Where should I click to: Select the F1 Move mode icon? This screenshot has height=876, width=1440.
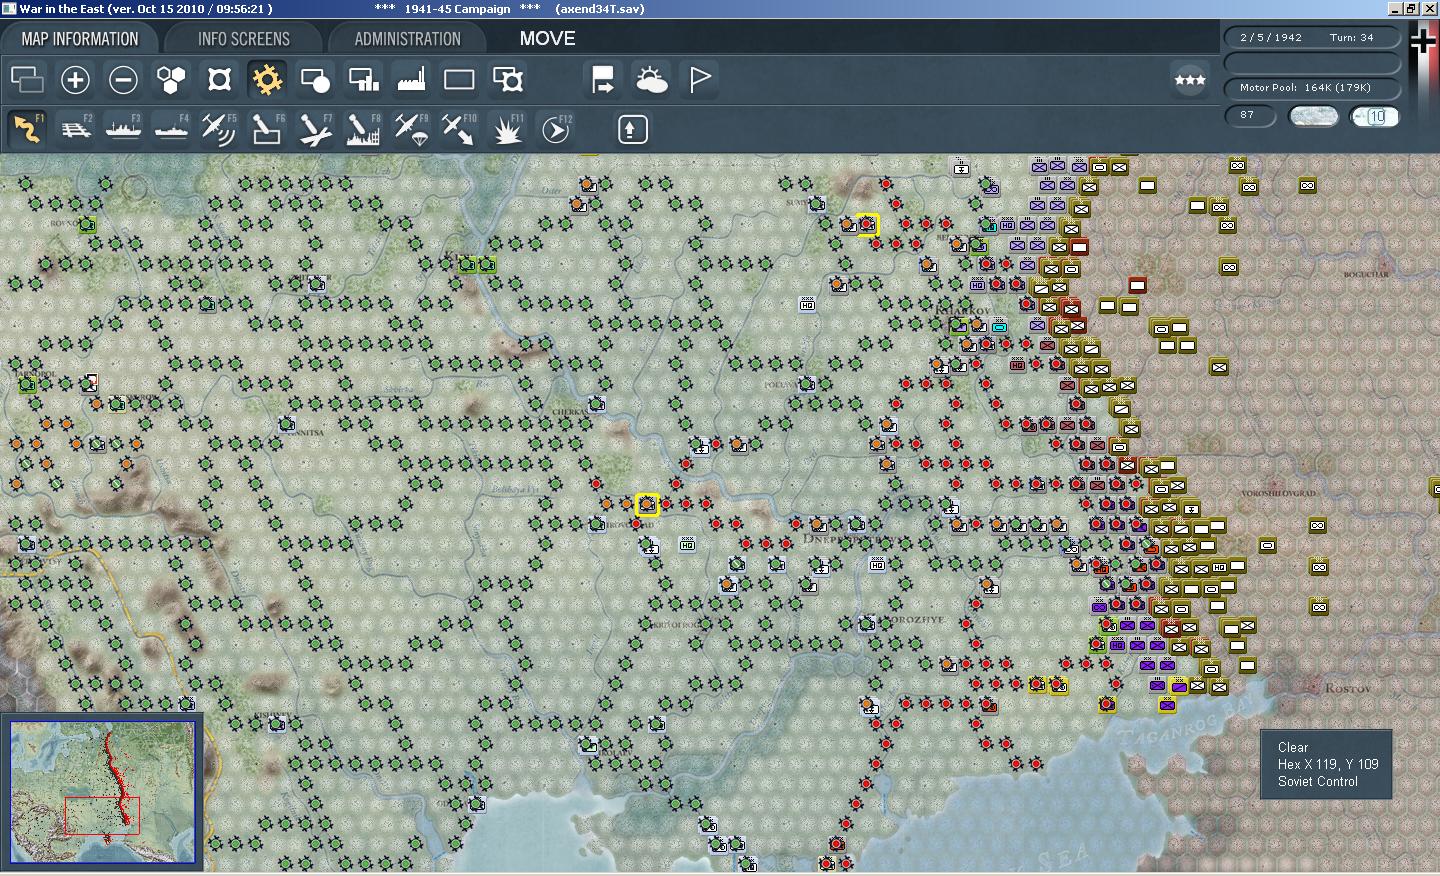pyautogui.click(x=27, y=129)
